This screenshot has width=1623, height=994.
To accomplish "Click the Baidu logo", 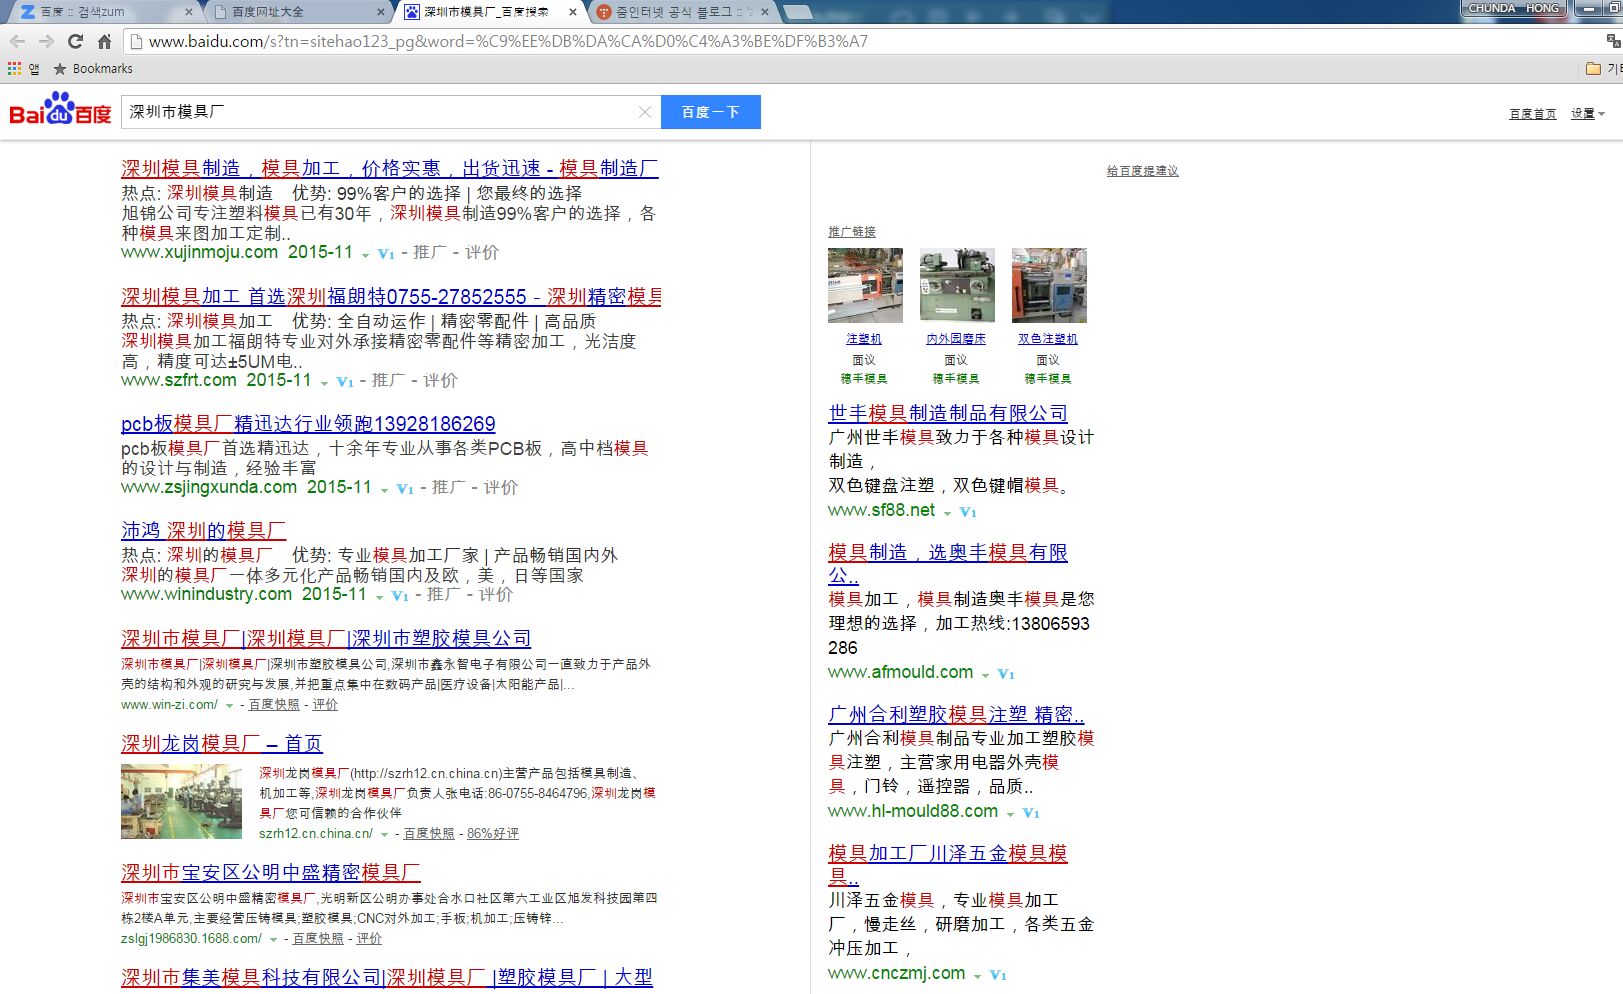I will click(x=60, y=112).
